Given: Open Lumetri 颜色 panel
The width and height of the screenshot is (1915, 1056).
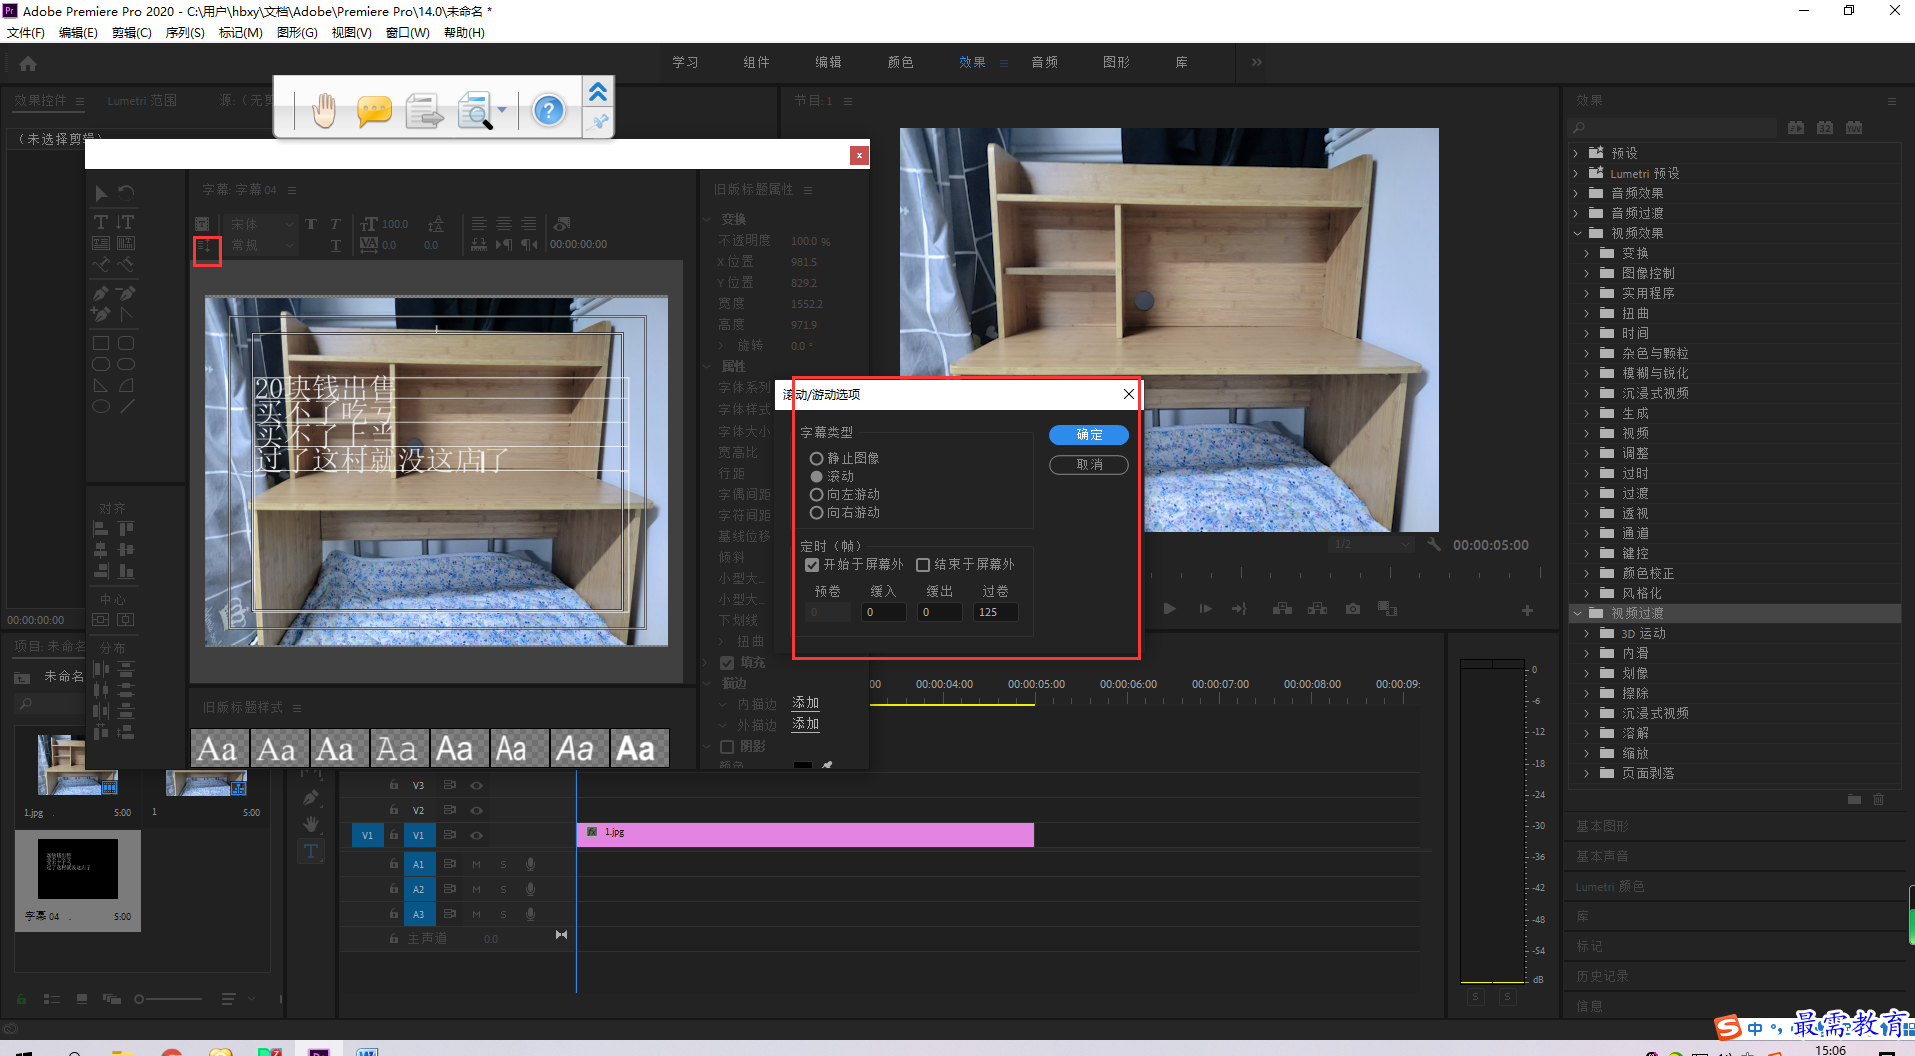Looking at the screenshot, I should click(1609, 887).
